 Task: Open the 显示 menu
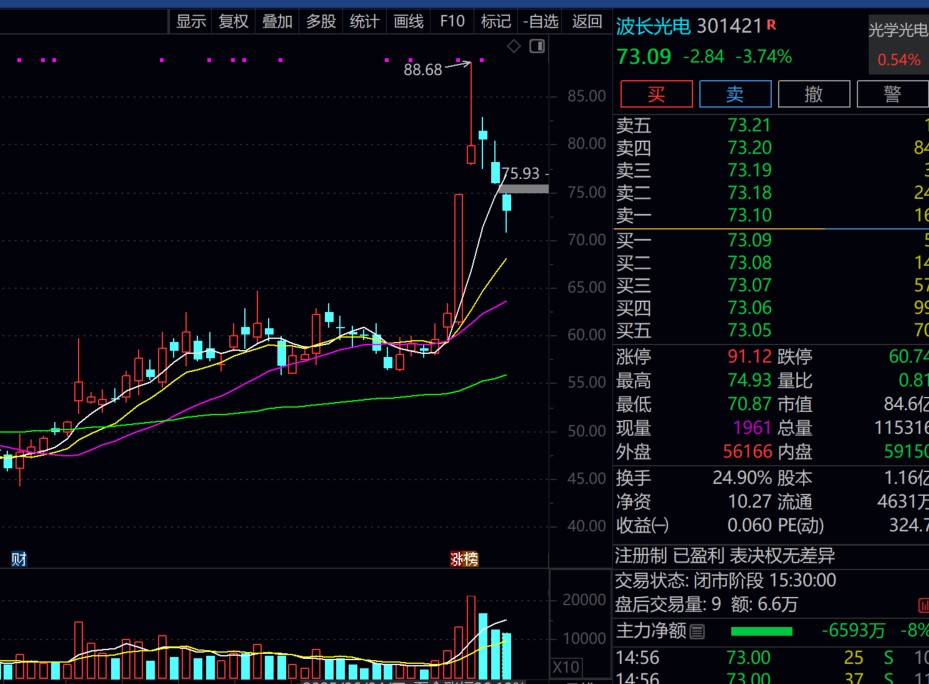tap(191, 22)
